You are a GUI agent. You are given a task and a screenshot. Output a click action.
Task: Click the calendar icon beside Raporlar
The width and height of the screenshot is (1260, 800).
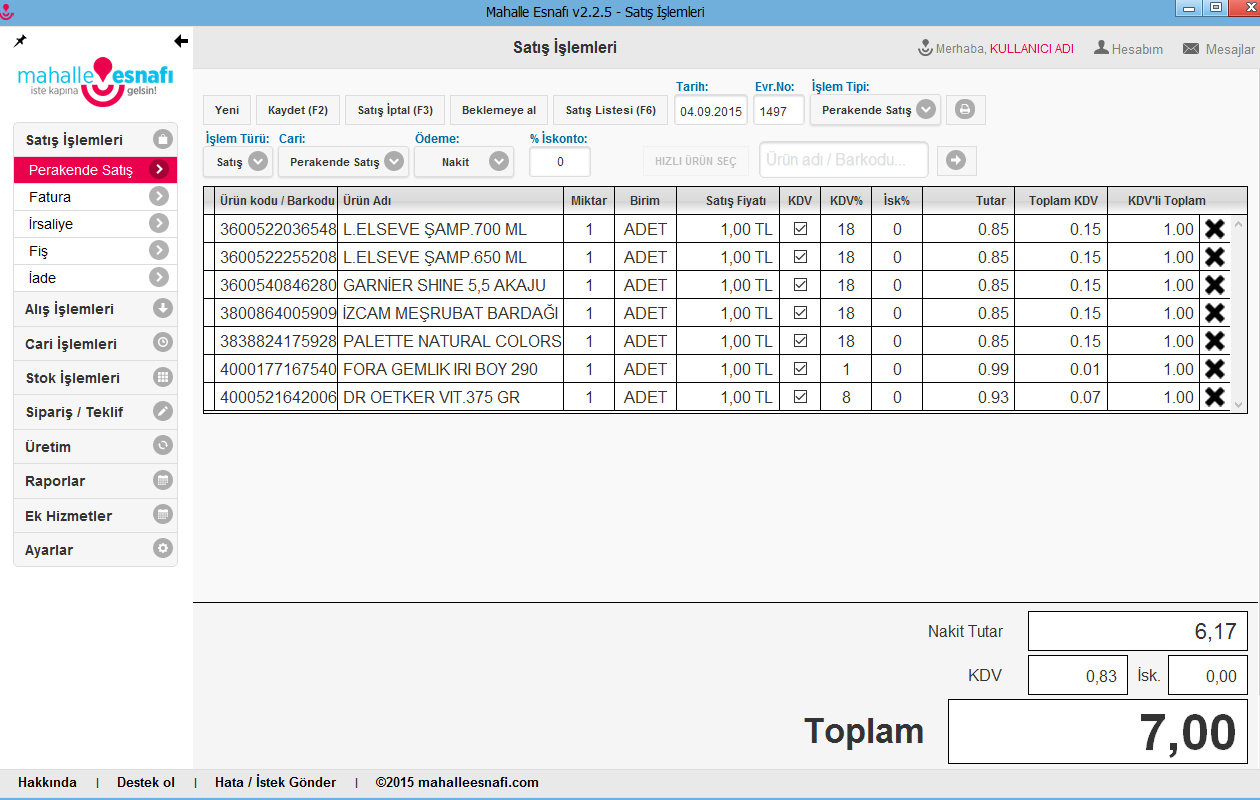click(x=163, y=480)
